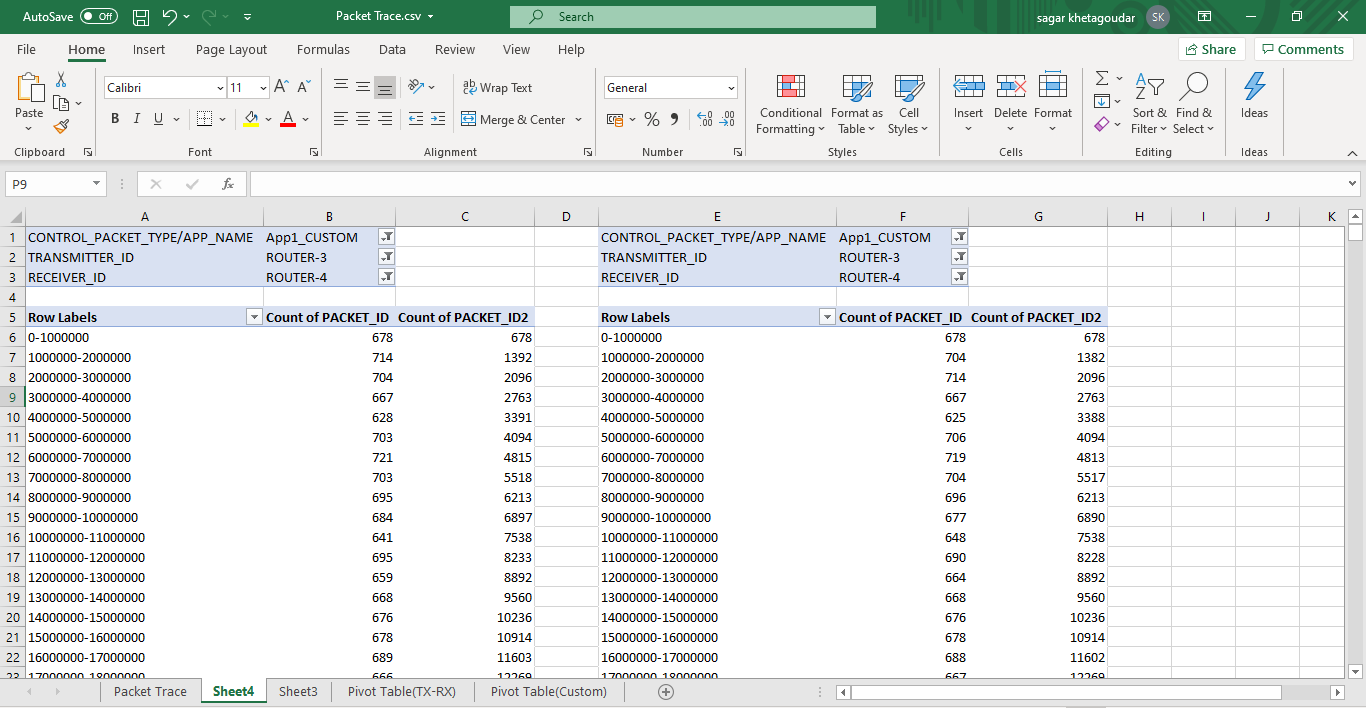
Task: Switch to the Pivot Table(TX-RX) sheet
Action: (x=401, y=691)
